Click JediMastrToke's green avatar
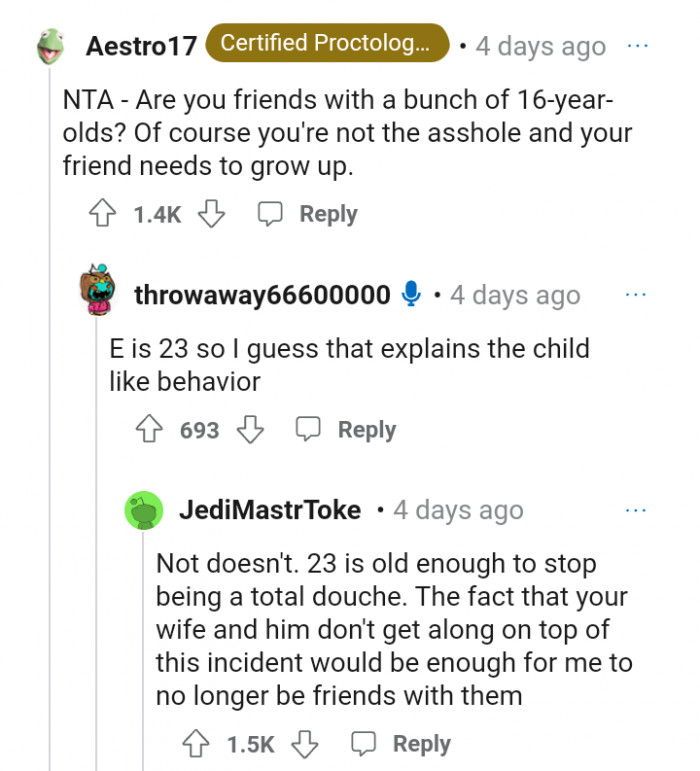The height and width of the screenshot is (771, 700). coord(144,510)
